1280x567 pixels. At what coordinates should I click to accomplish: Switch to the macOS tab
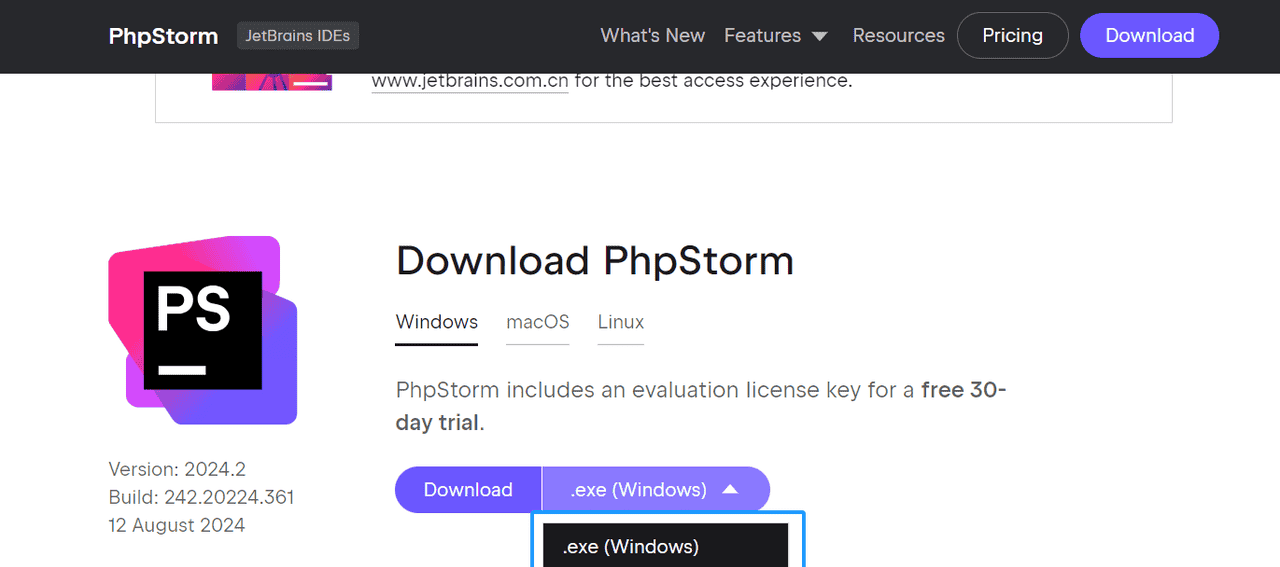tap(538, 322)
